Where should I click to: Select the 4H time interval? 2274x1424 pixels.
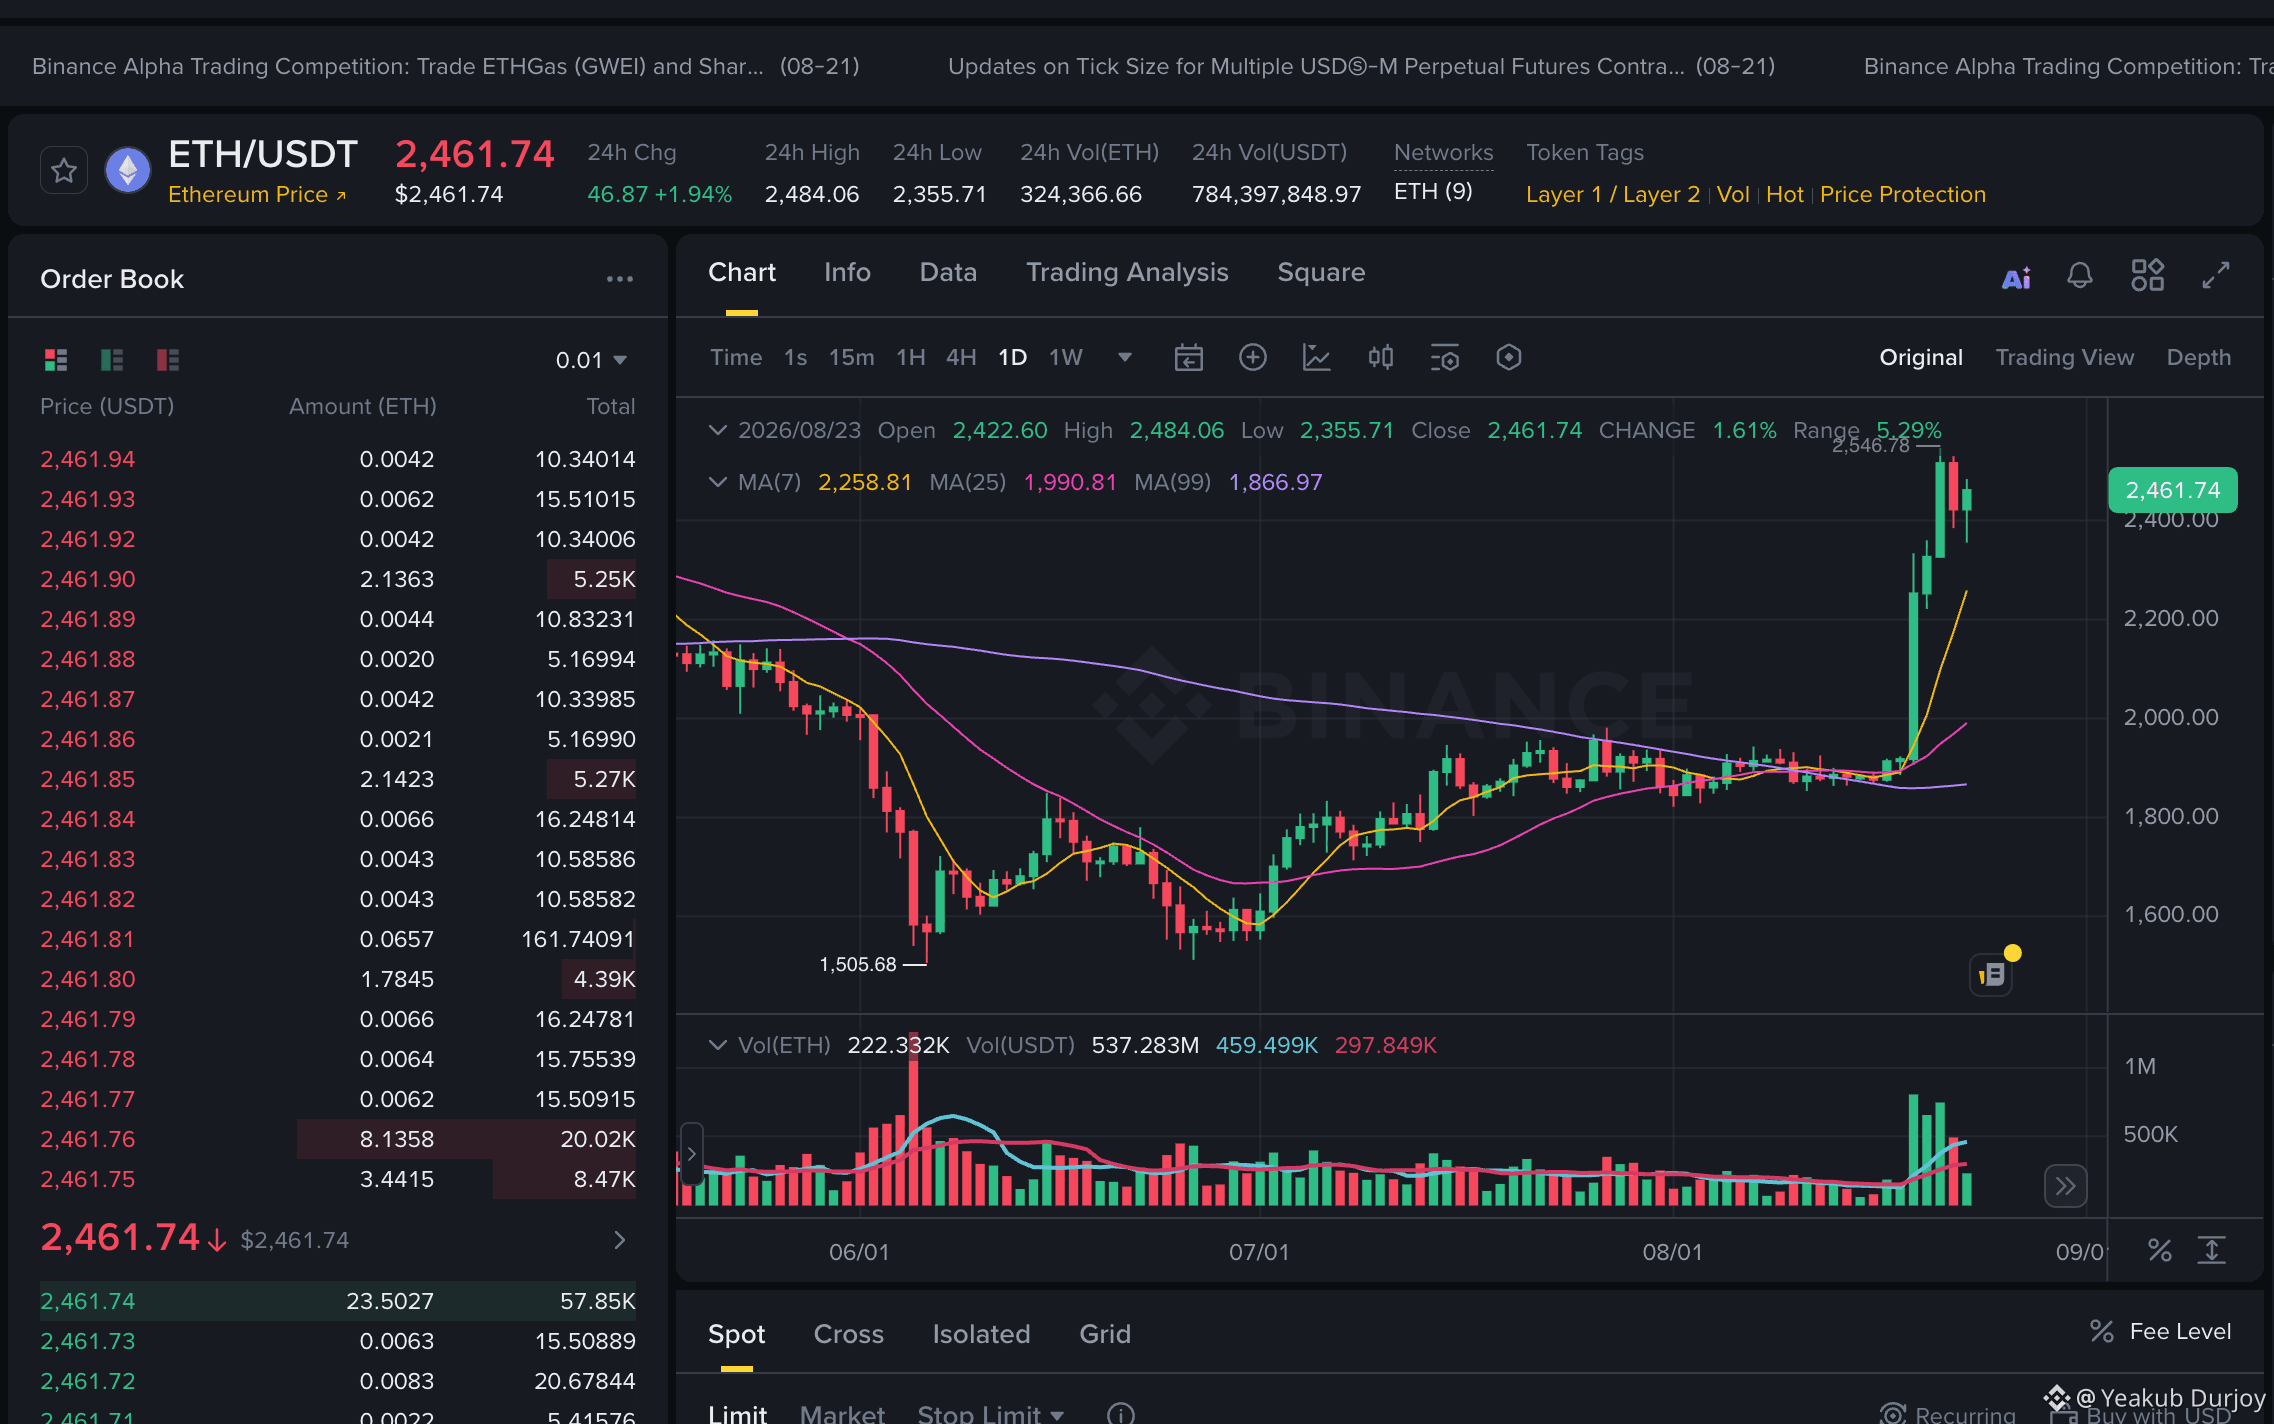tap(961, 357)
